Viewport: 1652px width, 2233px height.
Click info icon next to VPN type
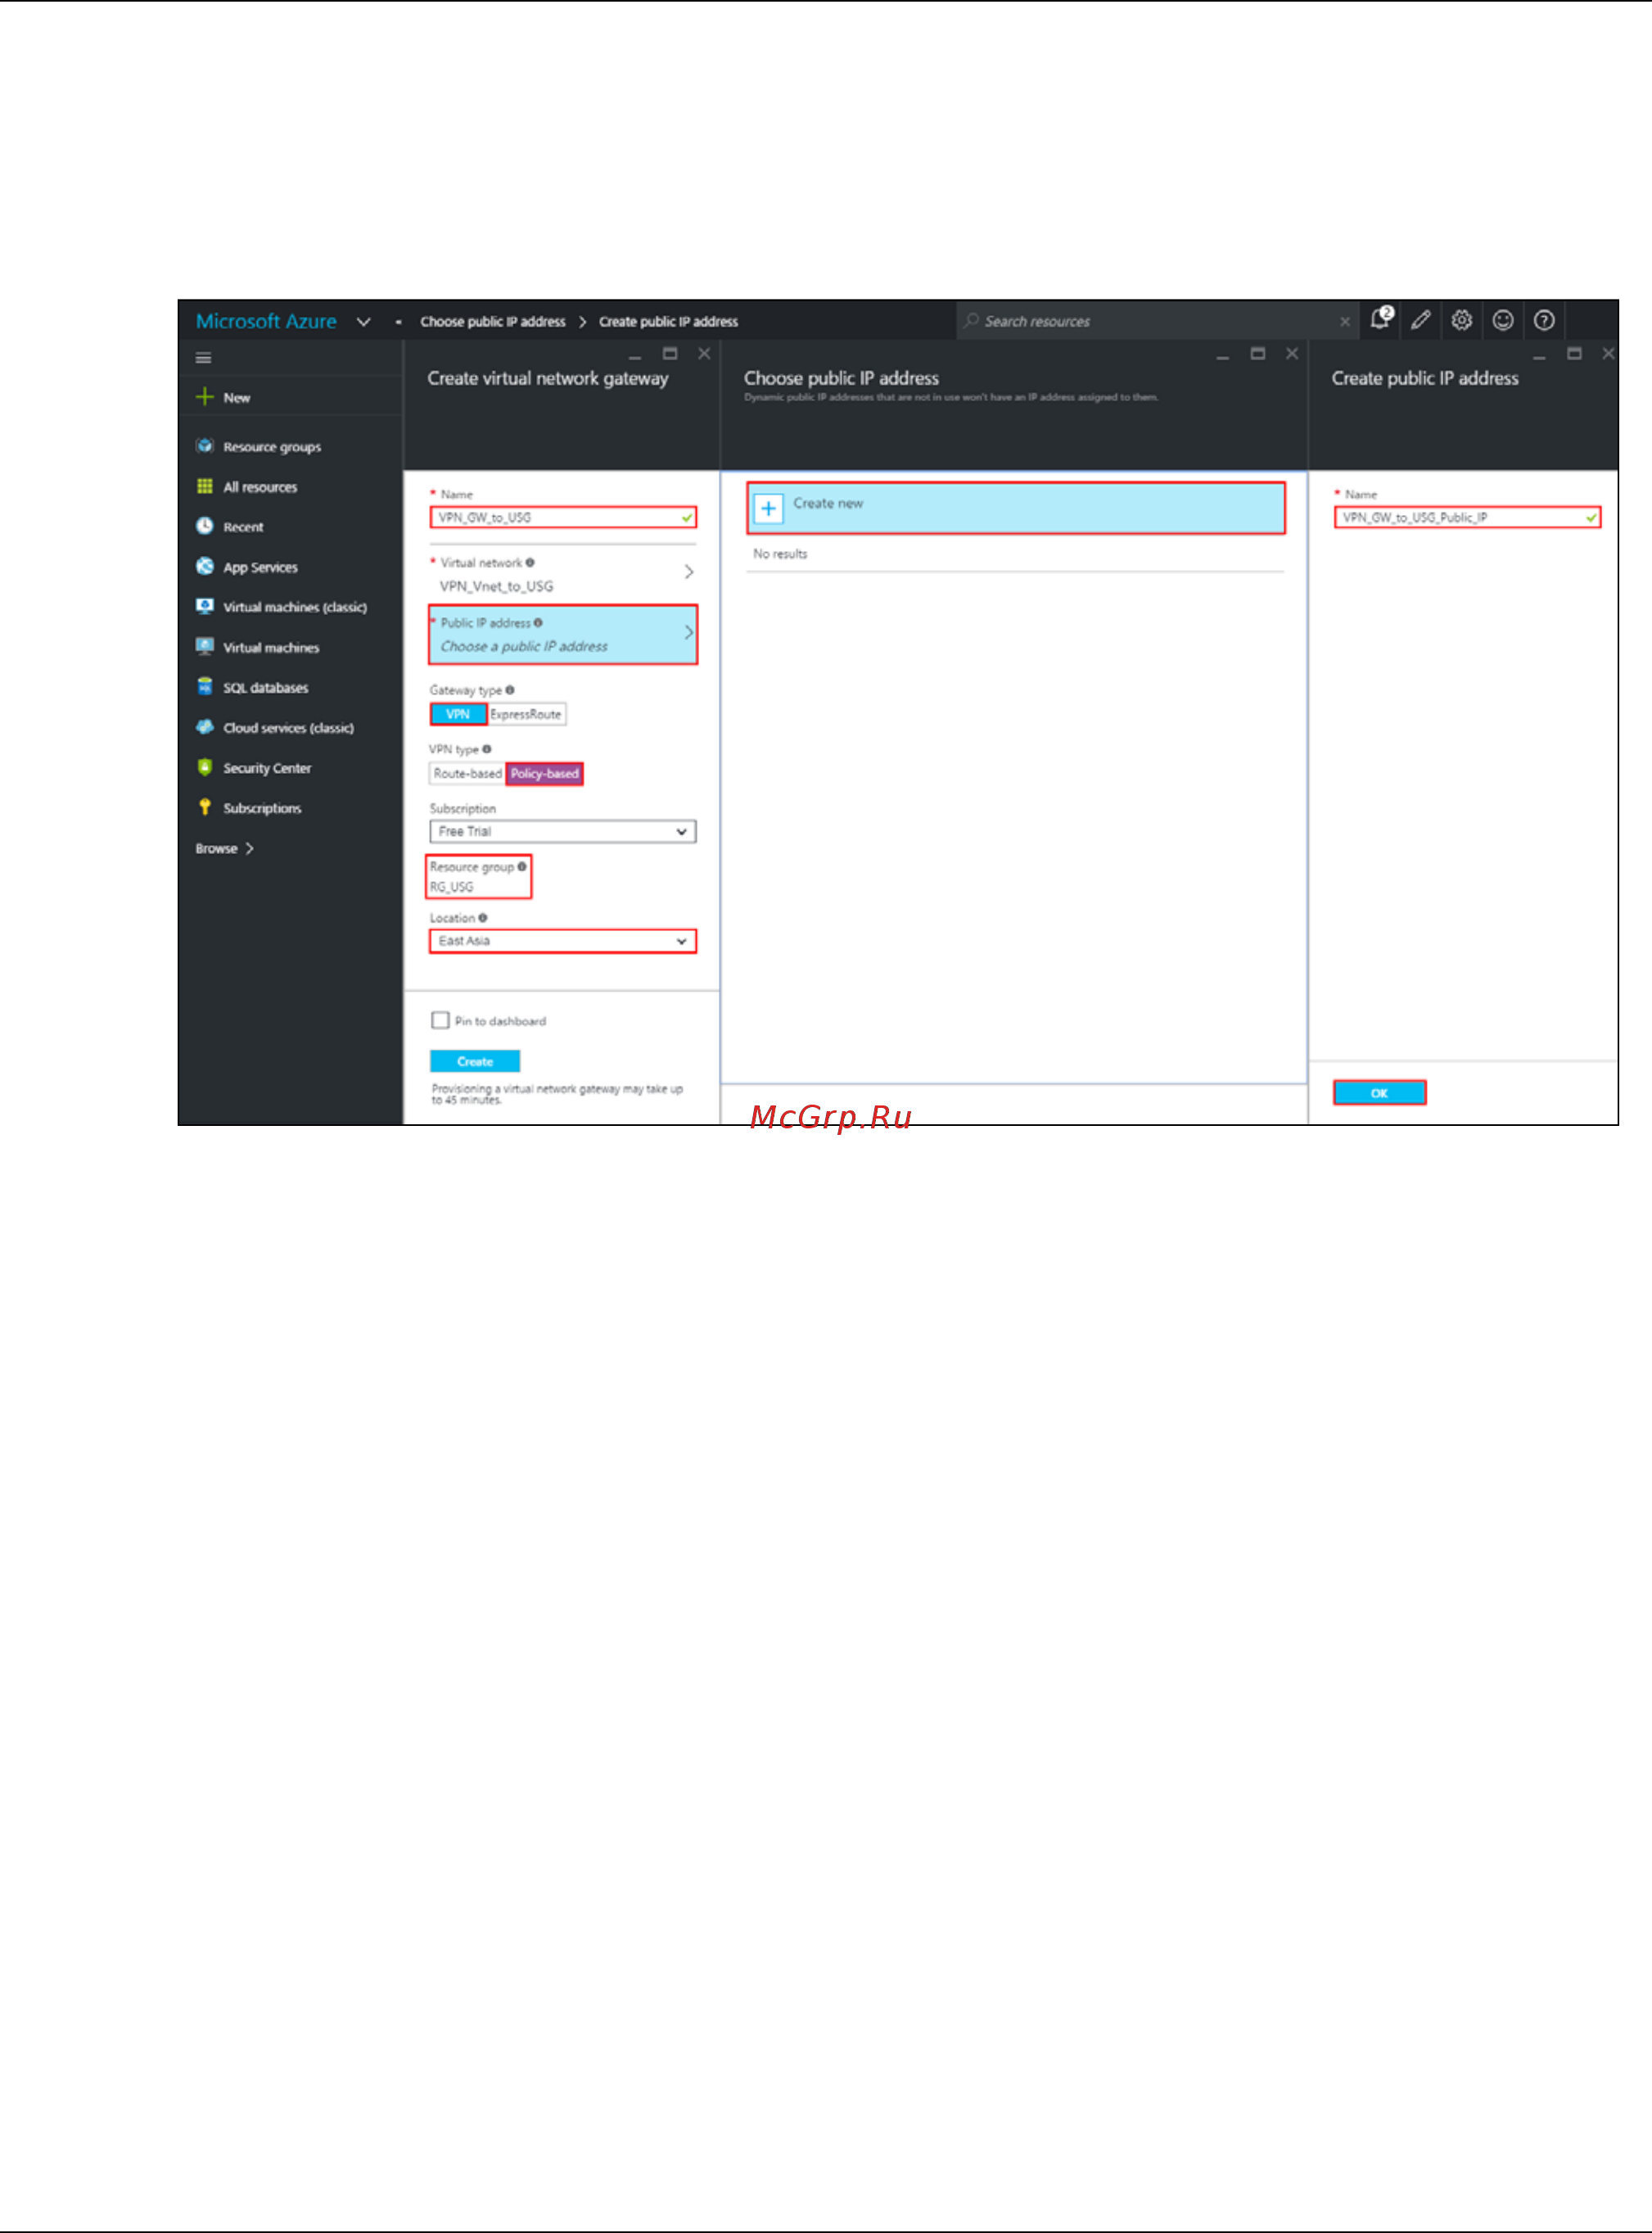click(487, 749)
